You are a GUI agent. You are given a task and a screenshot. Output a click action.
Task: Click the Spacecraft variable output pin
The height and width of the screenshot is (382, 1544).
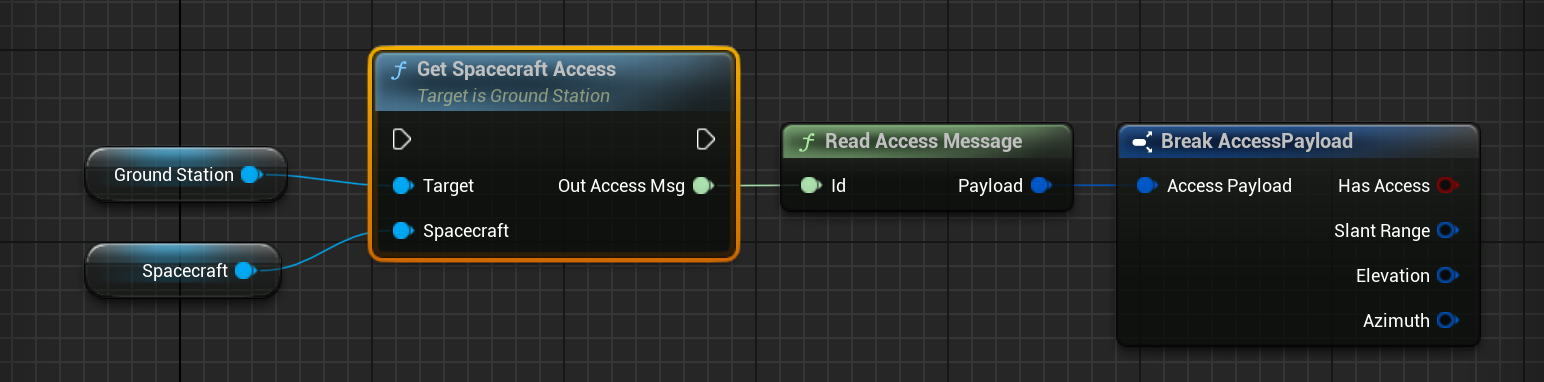(x=246, y=270)
